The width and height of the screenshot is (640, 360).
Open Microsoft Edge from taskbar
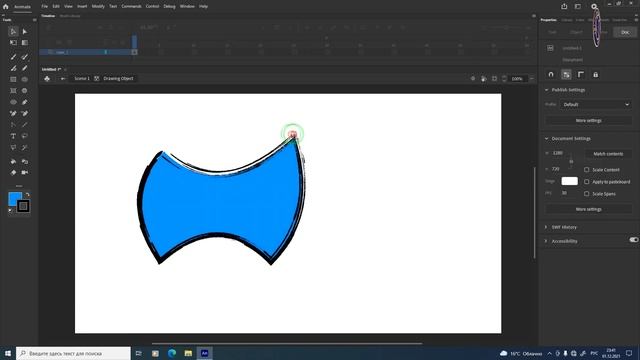[172, 353]
